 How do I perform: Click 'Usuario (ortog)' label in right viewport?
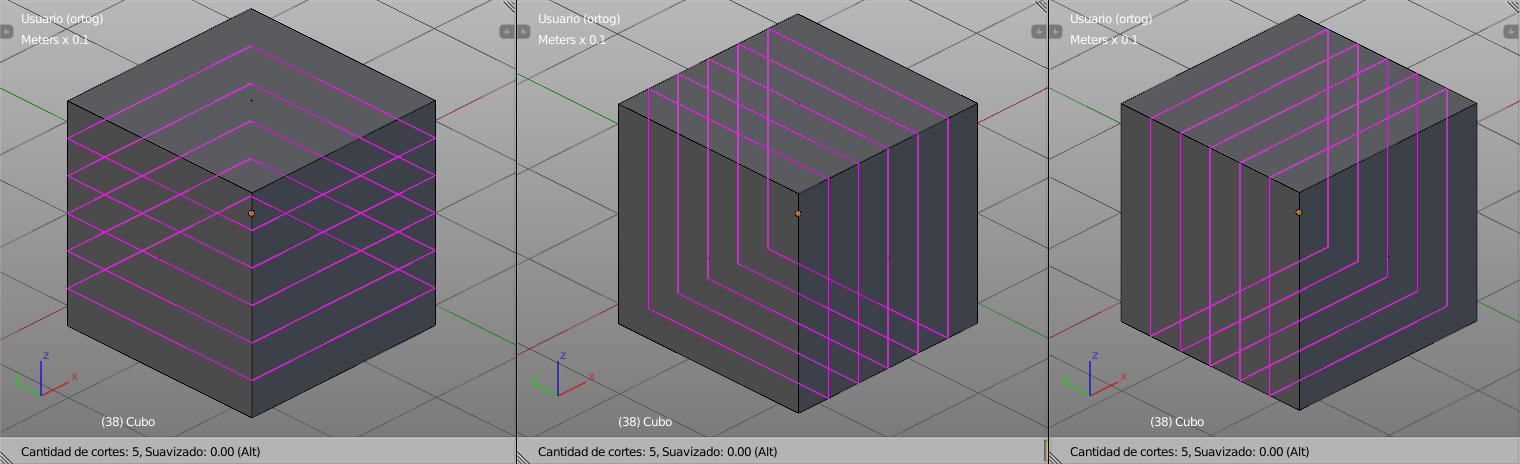[1111, 19]
